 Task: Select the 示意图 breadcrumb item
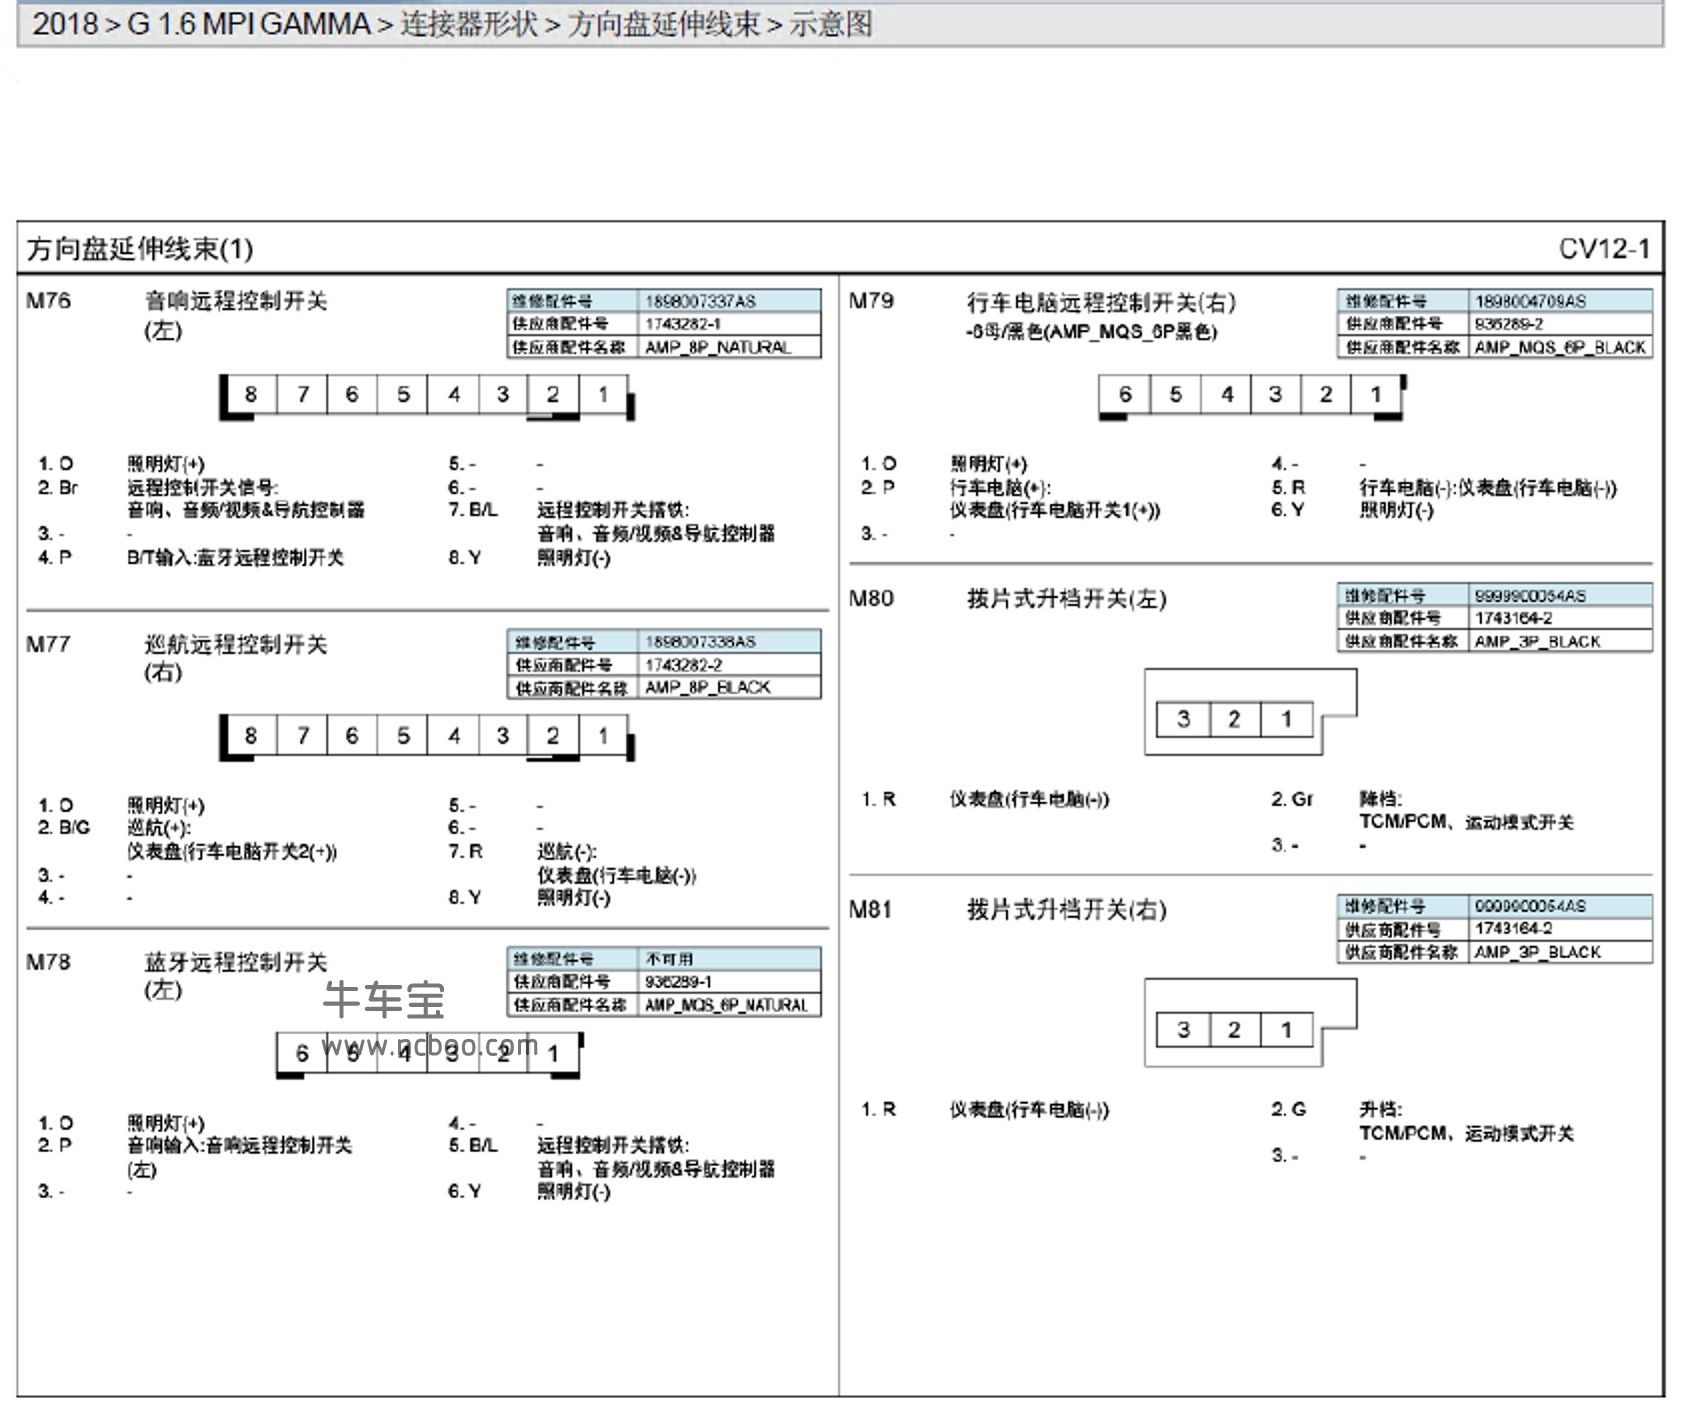[831, 24]
